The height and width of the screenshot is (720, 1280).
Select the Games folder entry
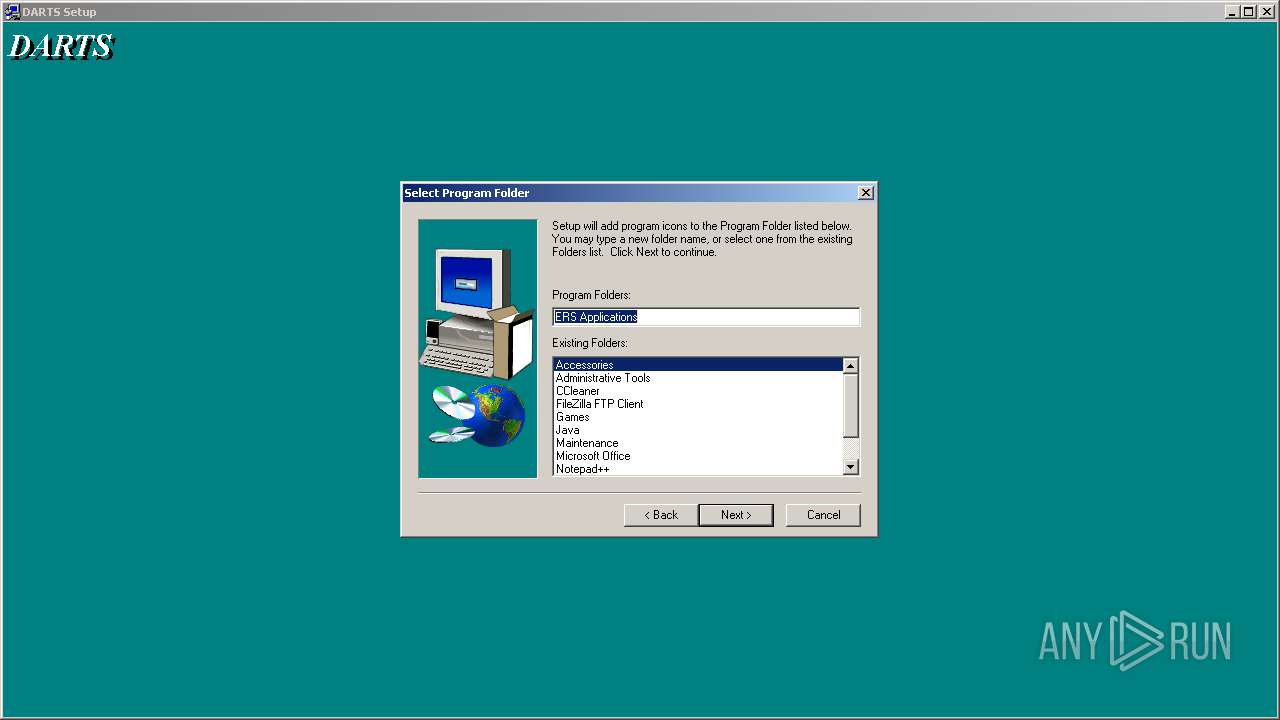698,417
